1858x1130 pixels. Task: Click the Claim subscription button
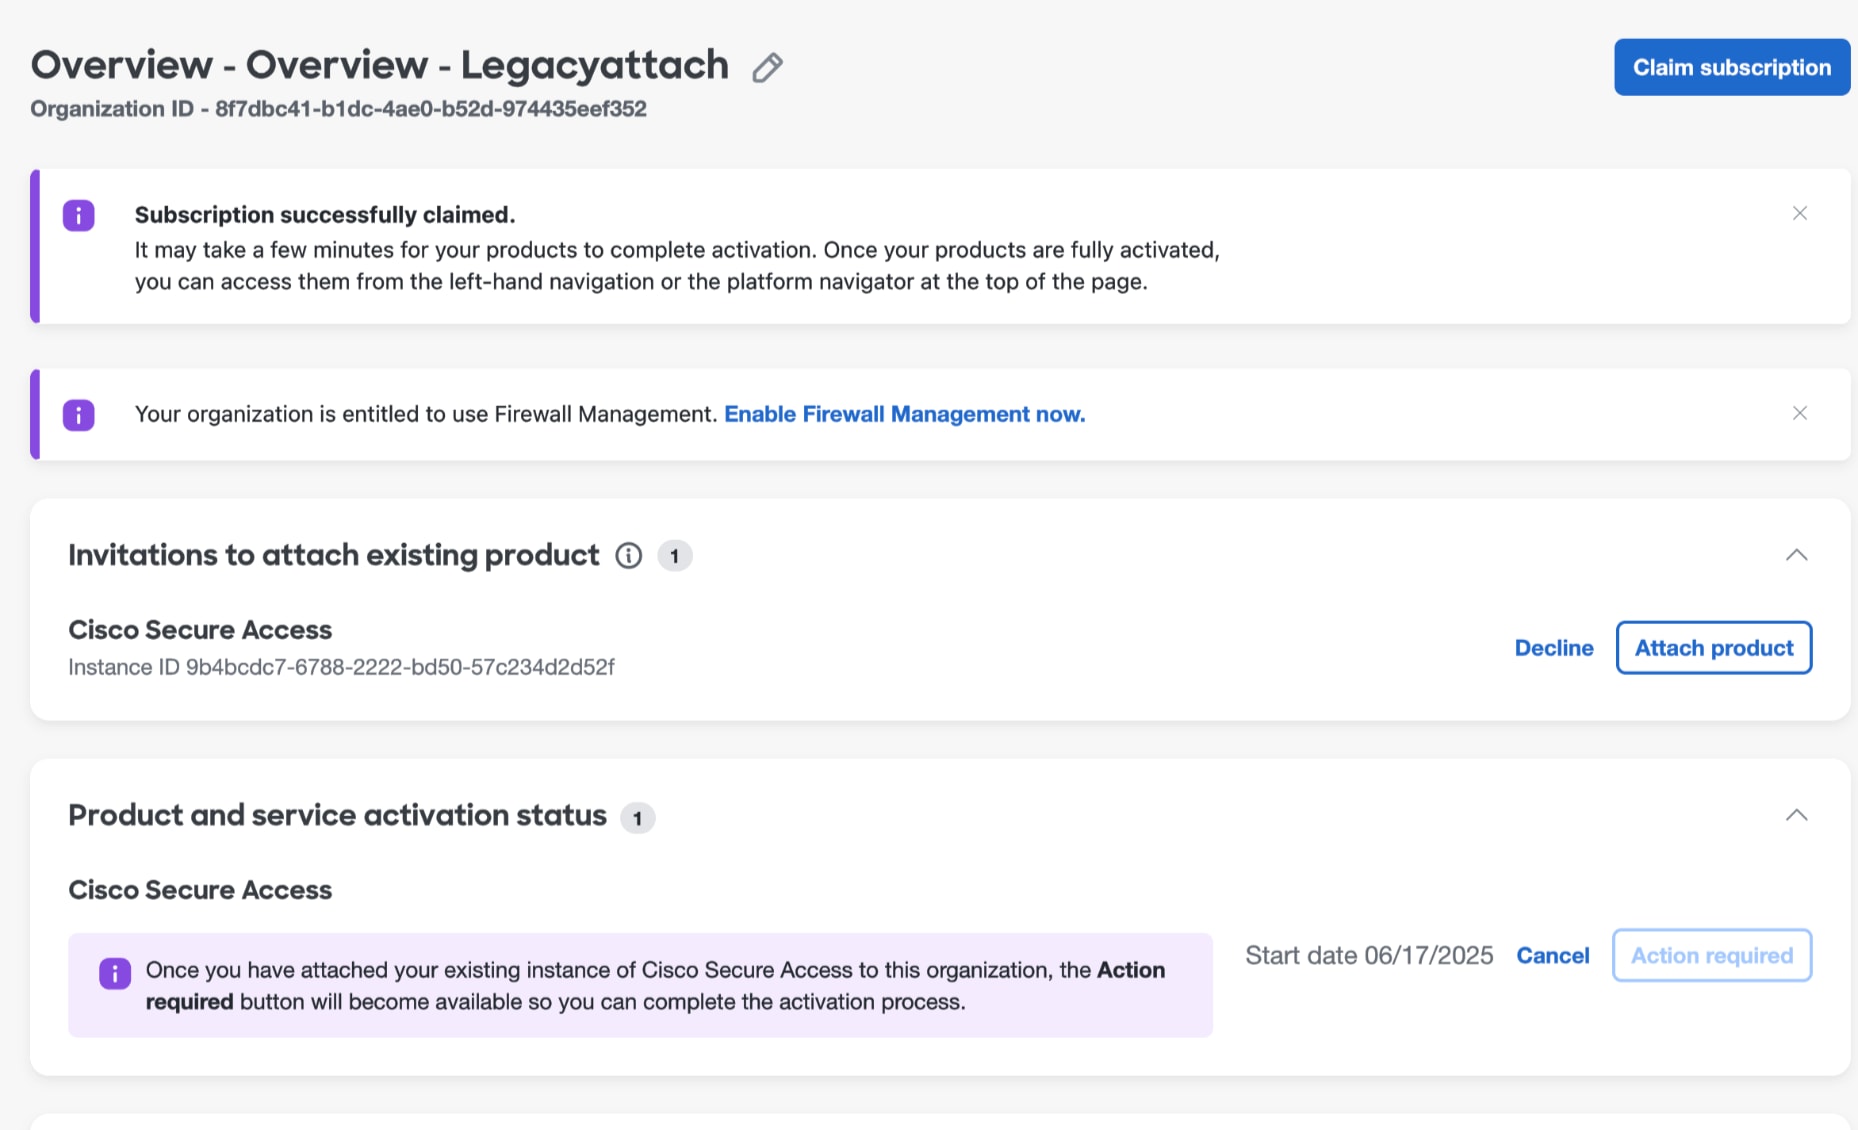[x=1732, y=67]
